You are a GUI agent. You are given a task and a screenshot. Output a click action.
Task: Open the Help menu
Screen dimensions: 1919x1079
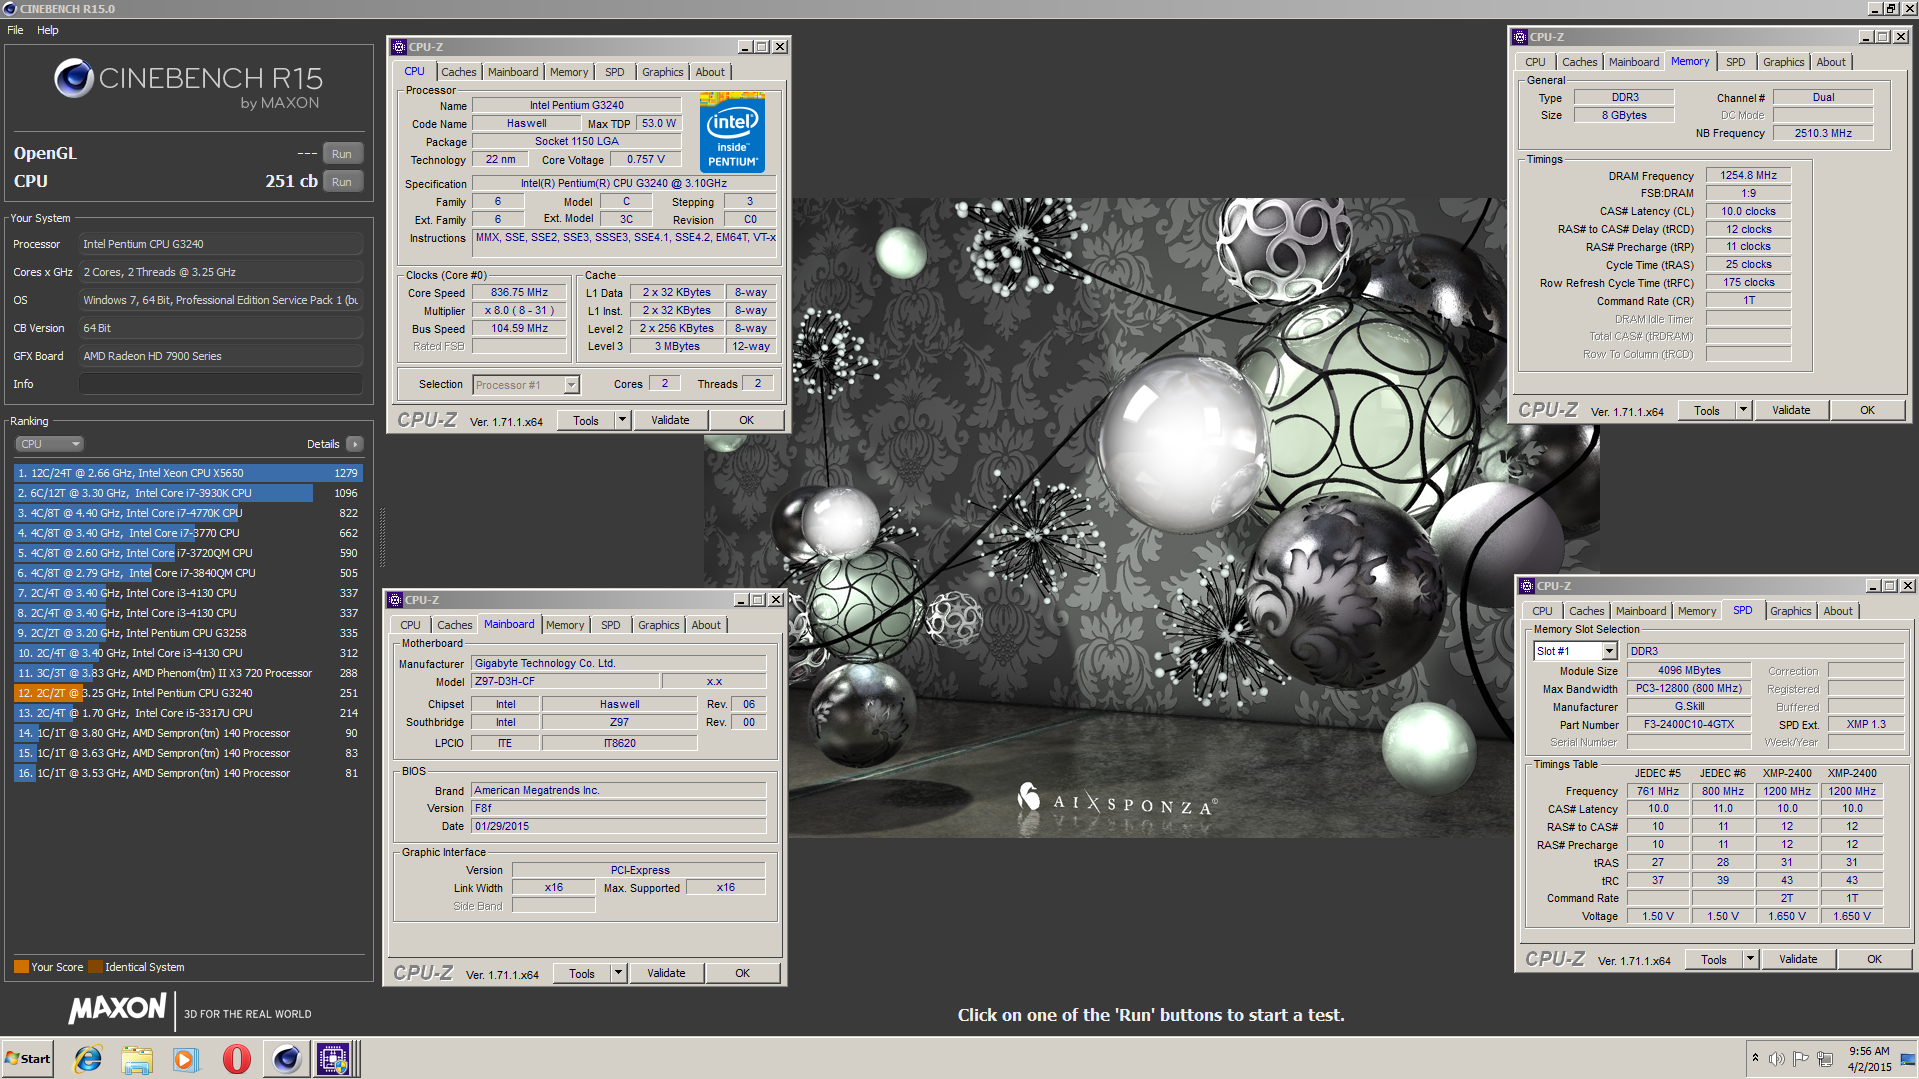point(48,30)
